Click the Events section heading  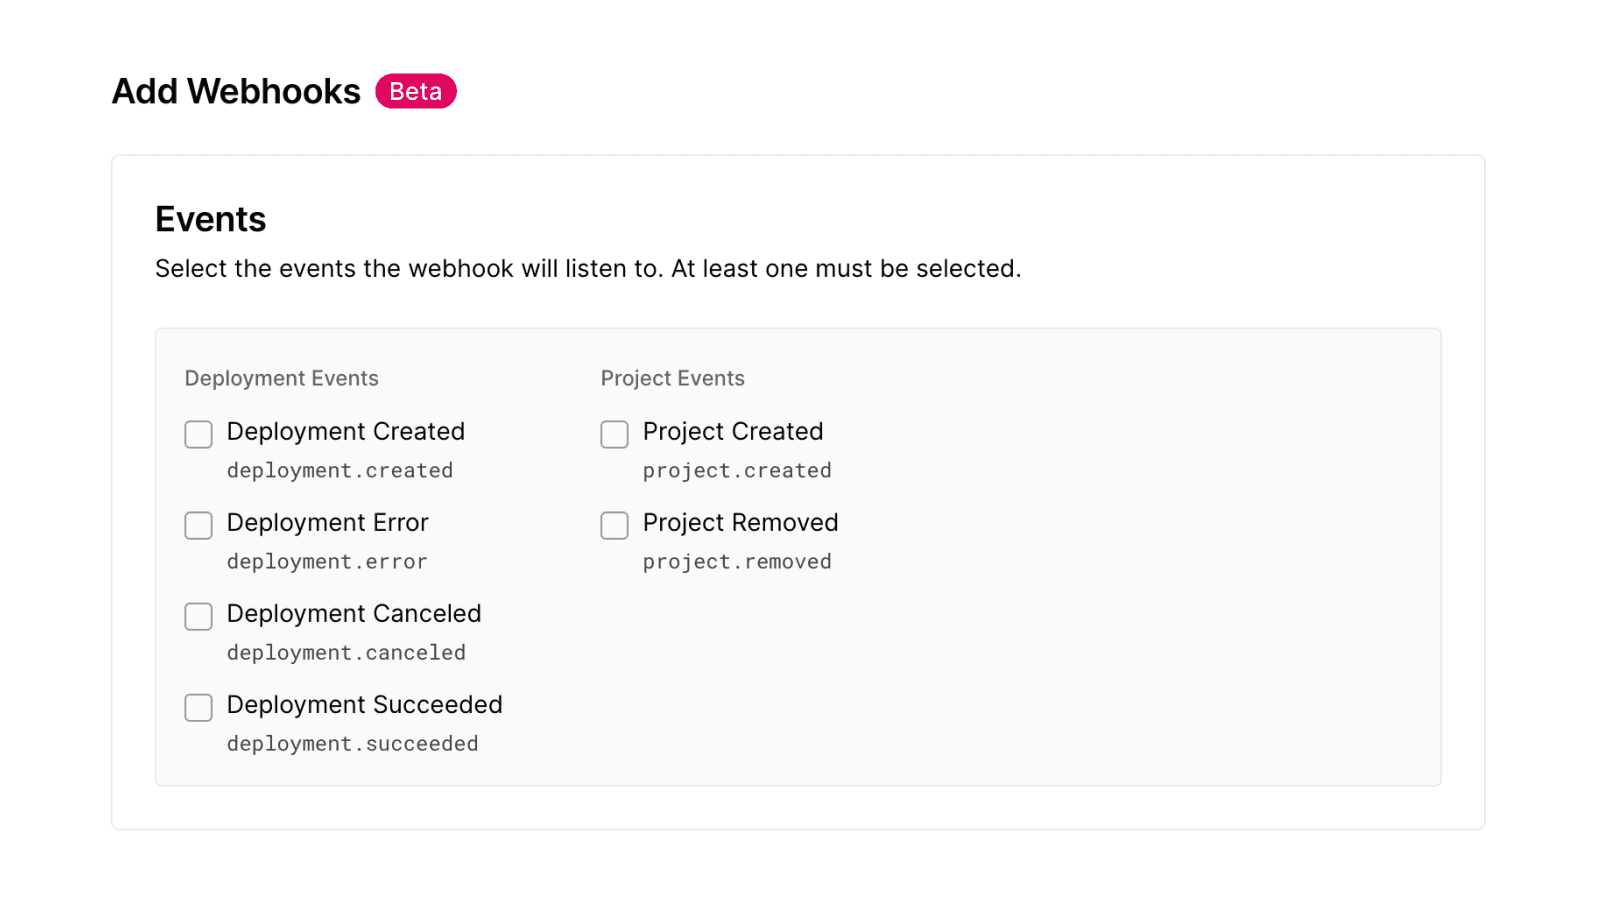pyautogui.click(x=210, y=219)
